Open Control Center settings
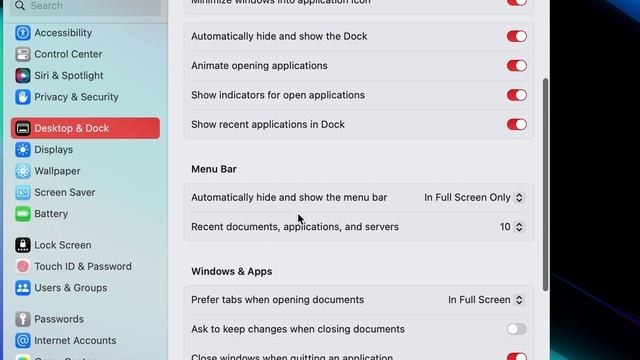This screenshot has width=640, height=360. coord(85,54)
